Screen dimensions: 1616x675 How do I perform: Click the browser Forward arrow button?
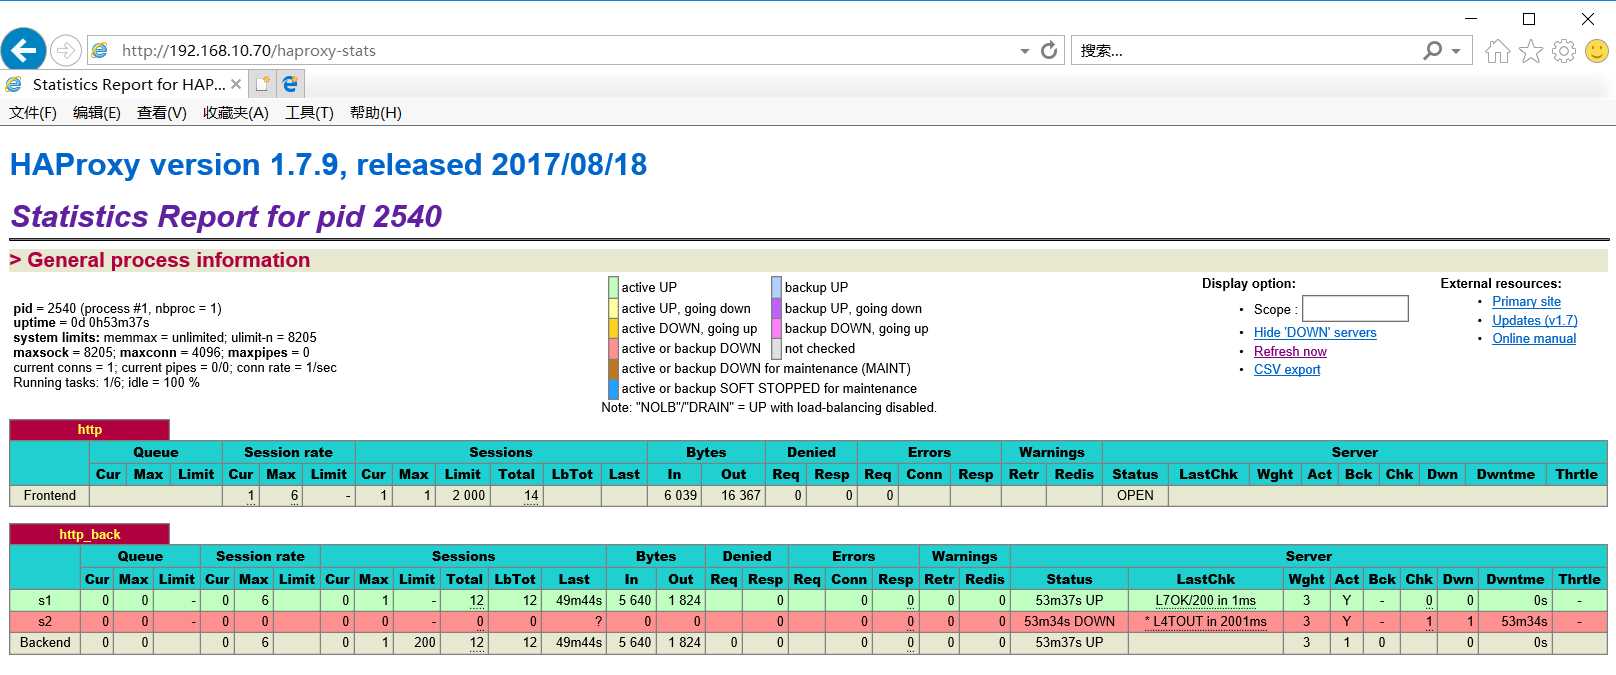coord(66,50)
